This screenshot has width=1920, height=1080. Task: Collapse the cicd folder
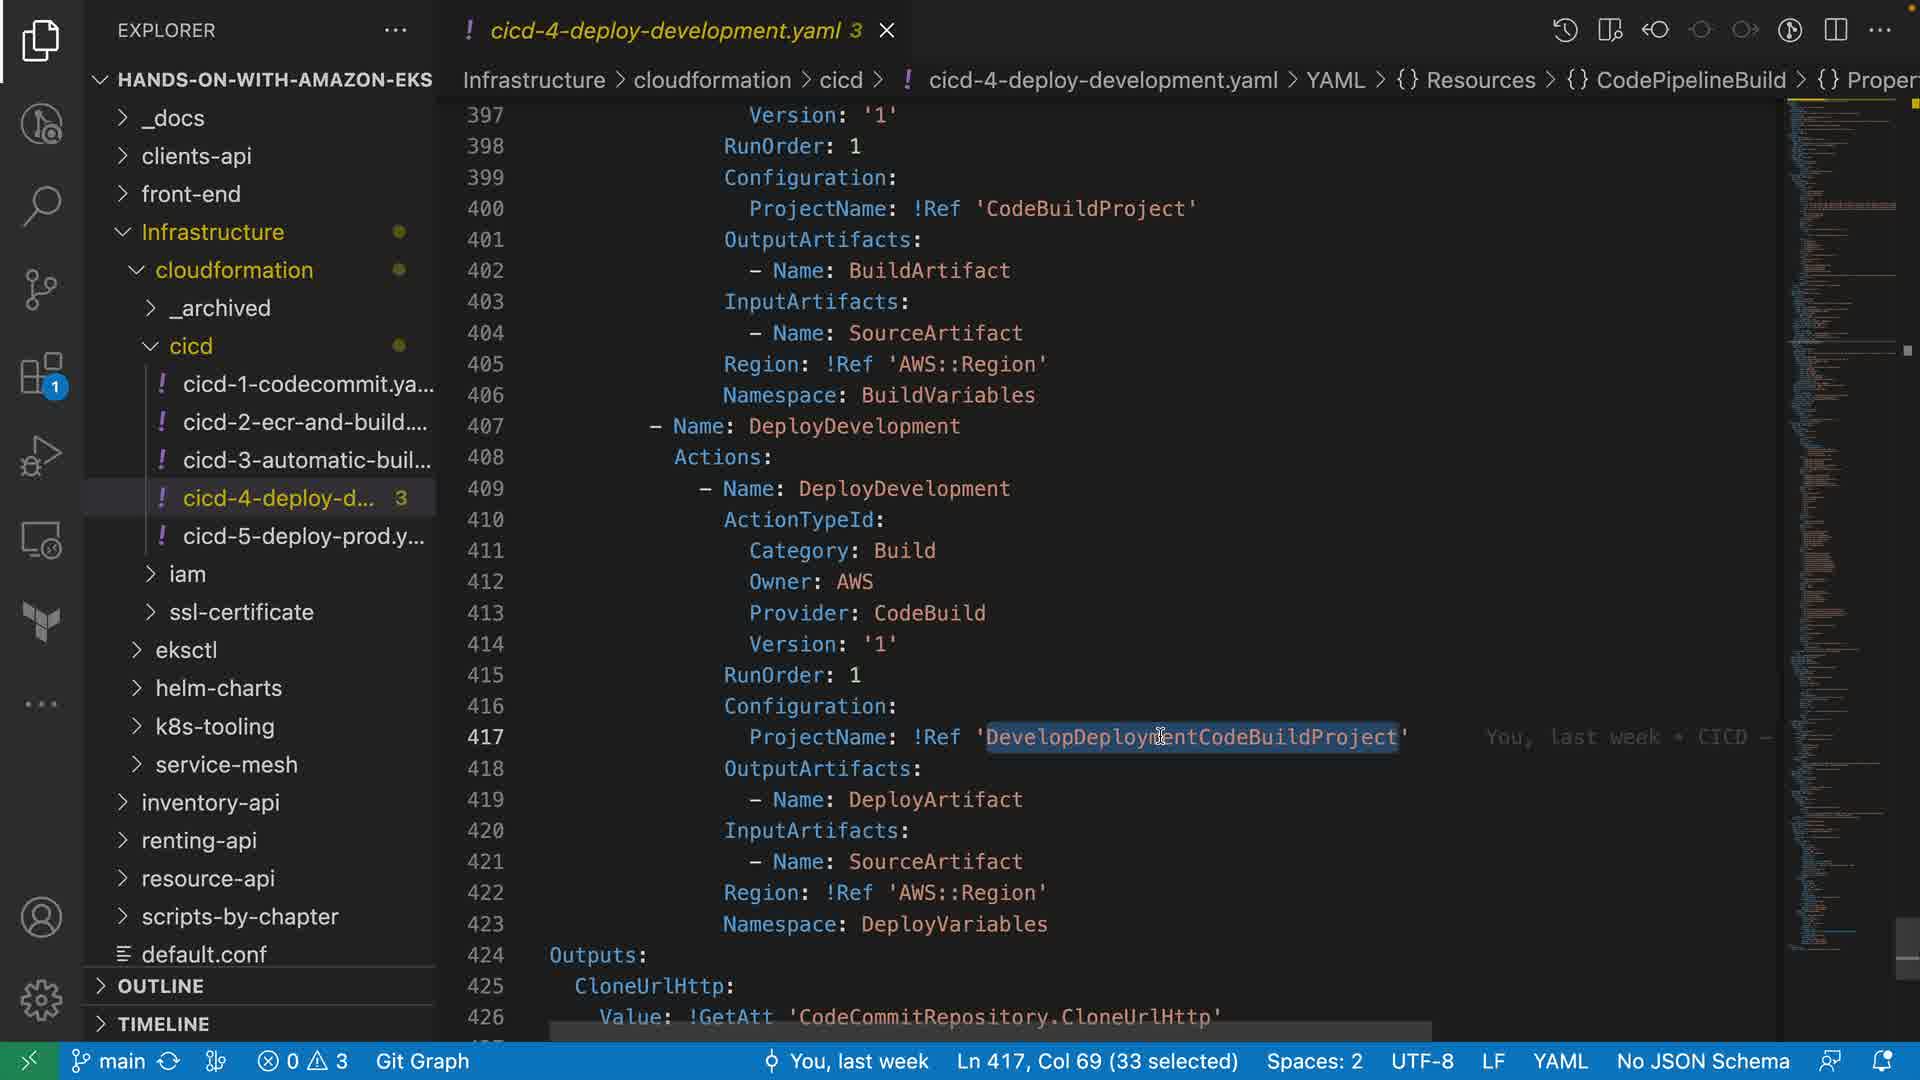(x=190, y=346)
